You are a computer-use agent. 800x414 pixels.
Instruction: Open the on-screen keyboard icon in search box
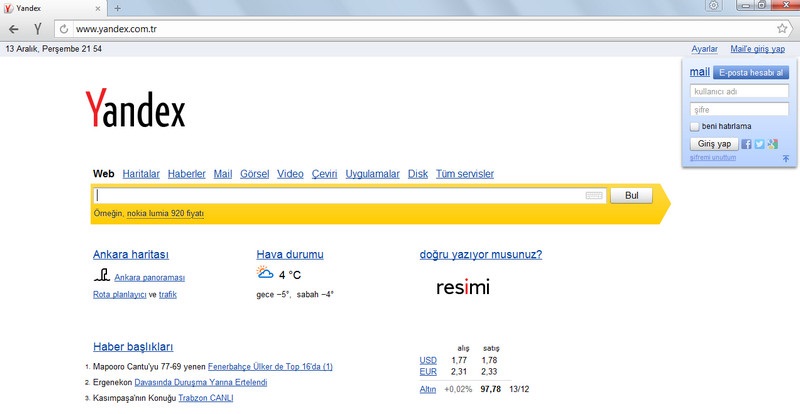(x=593, y=196)
